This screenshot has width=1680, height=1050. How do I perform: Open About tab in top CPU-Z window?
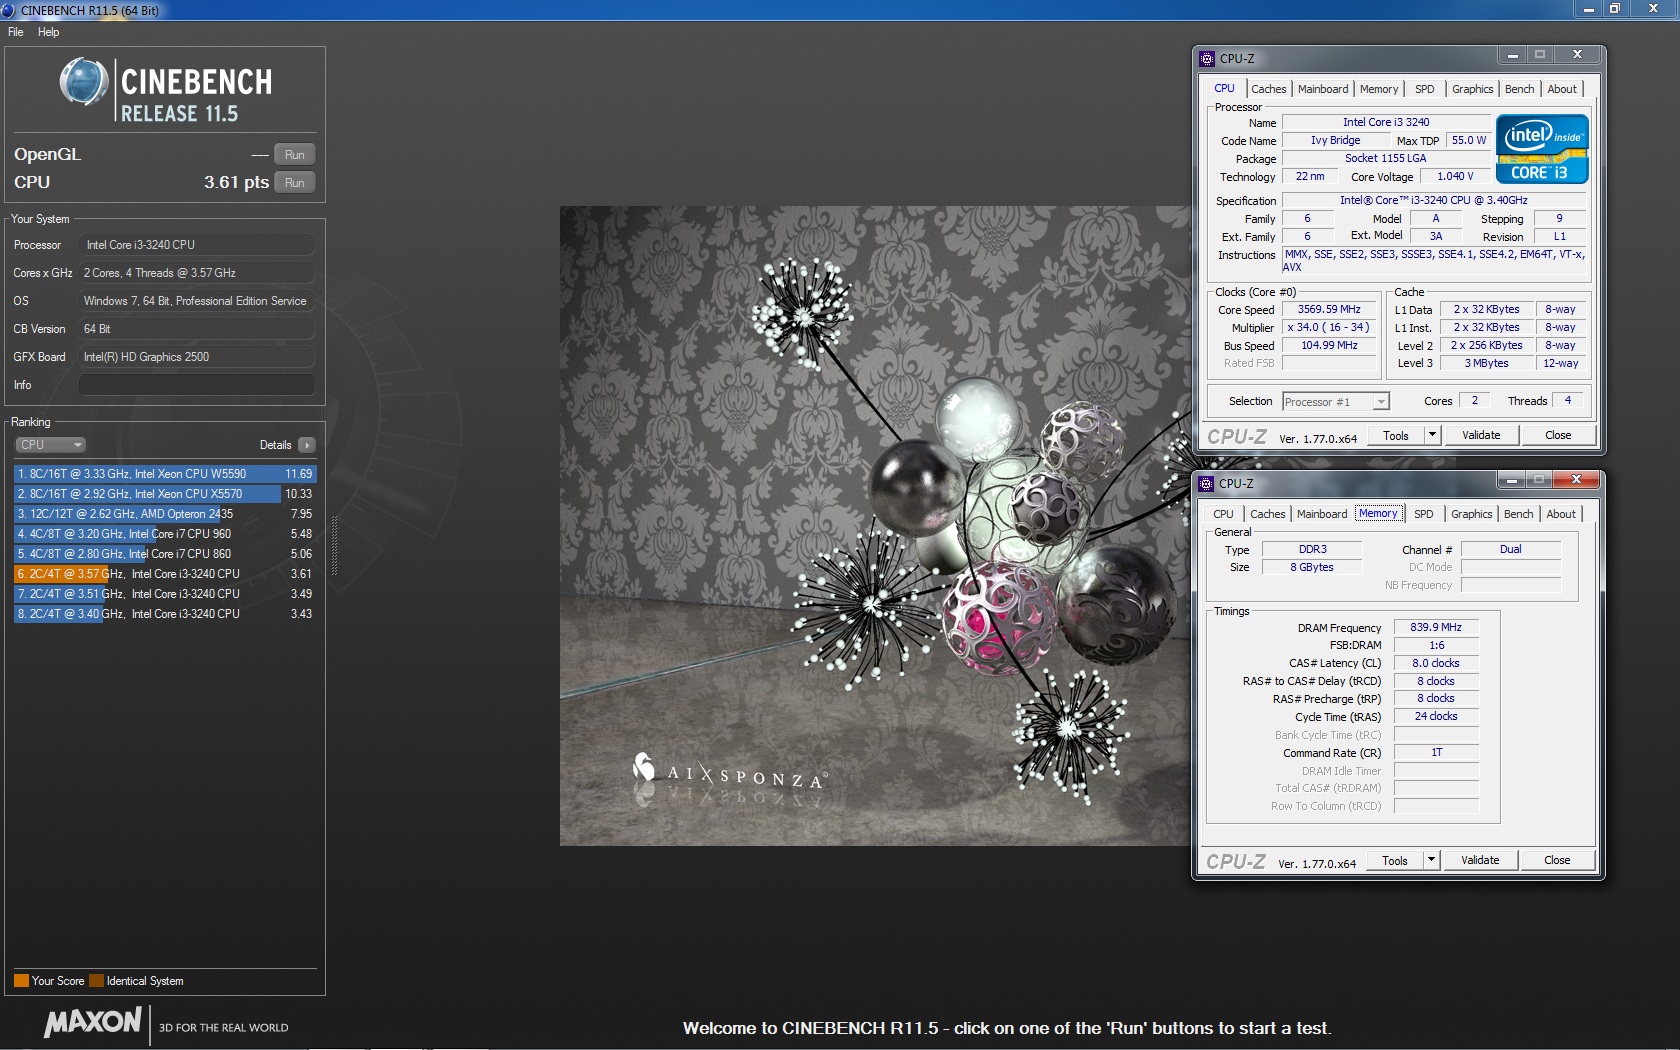pos(1562,89)
